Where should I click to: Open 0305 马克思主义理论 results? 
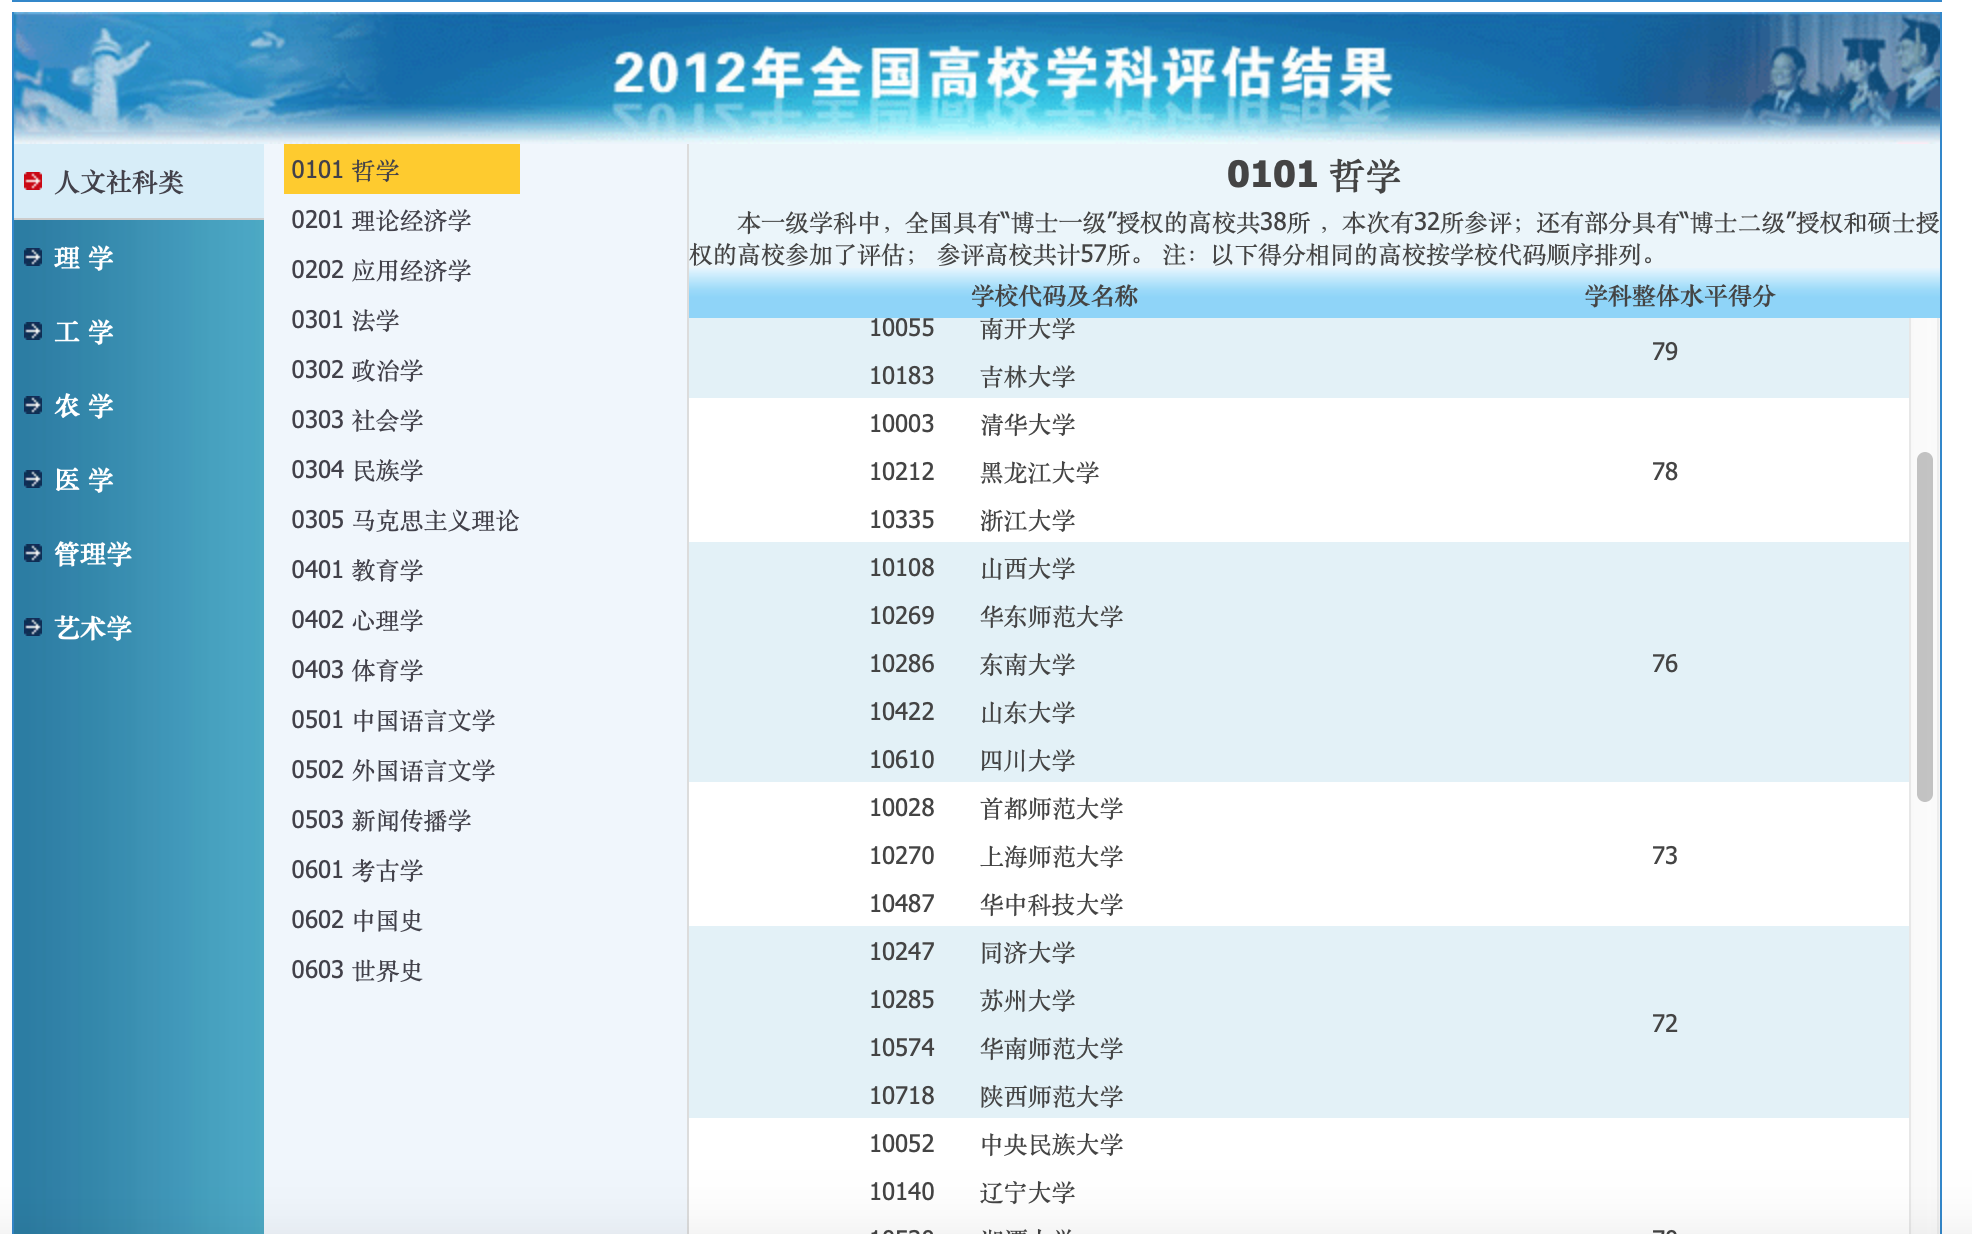click(405, 520)
